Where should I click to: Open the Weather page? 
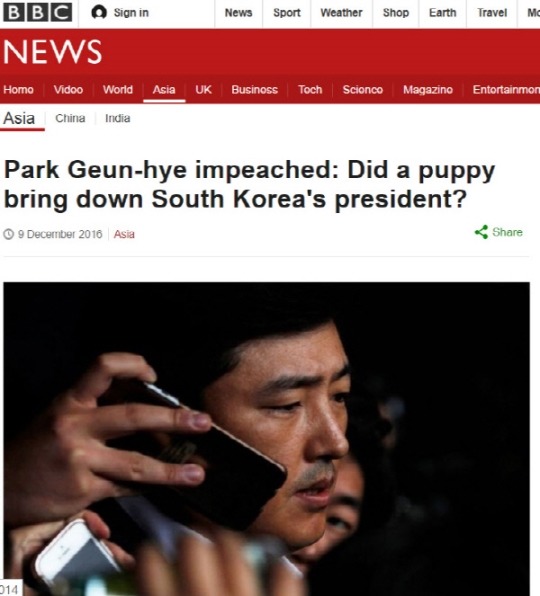click(341, 13)
